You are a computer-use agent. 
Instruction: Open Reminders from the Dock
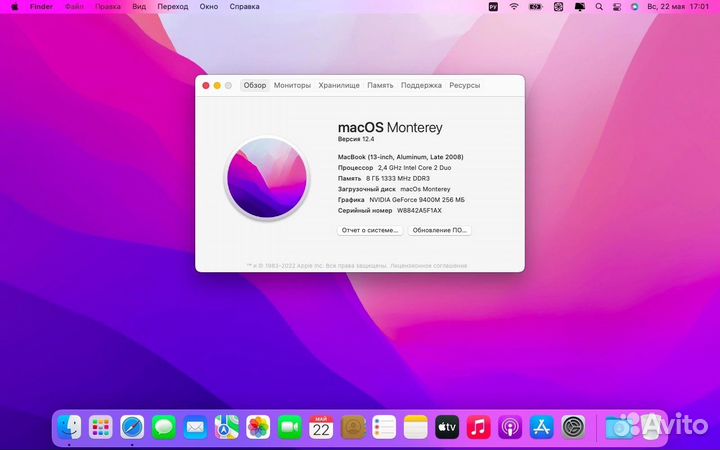(384, 427)
